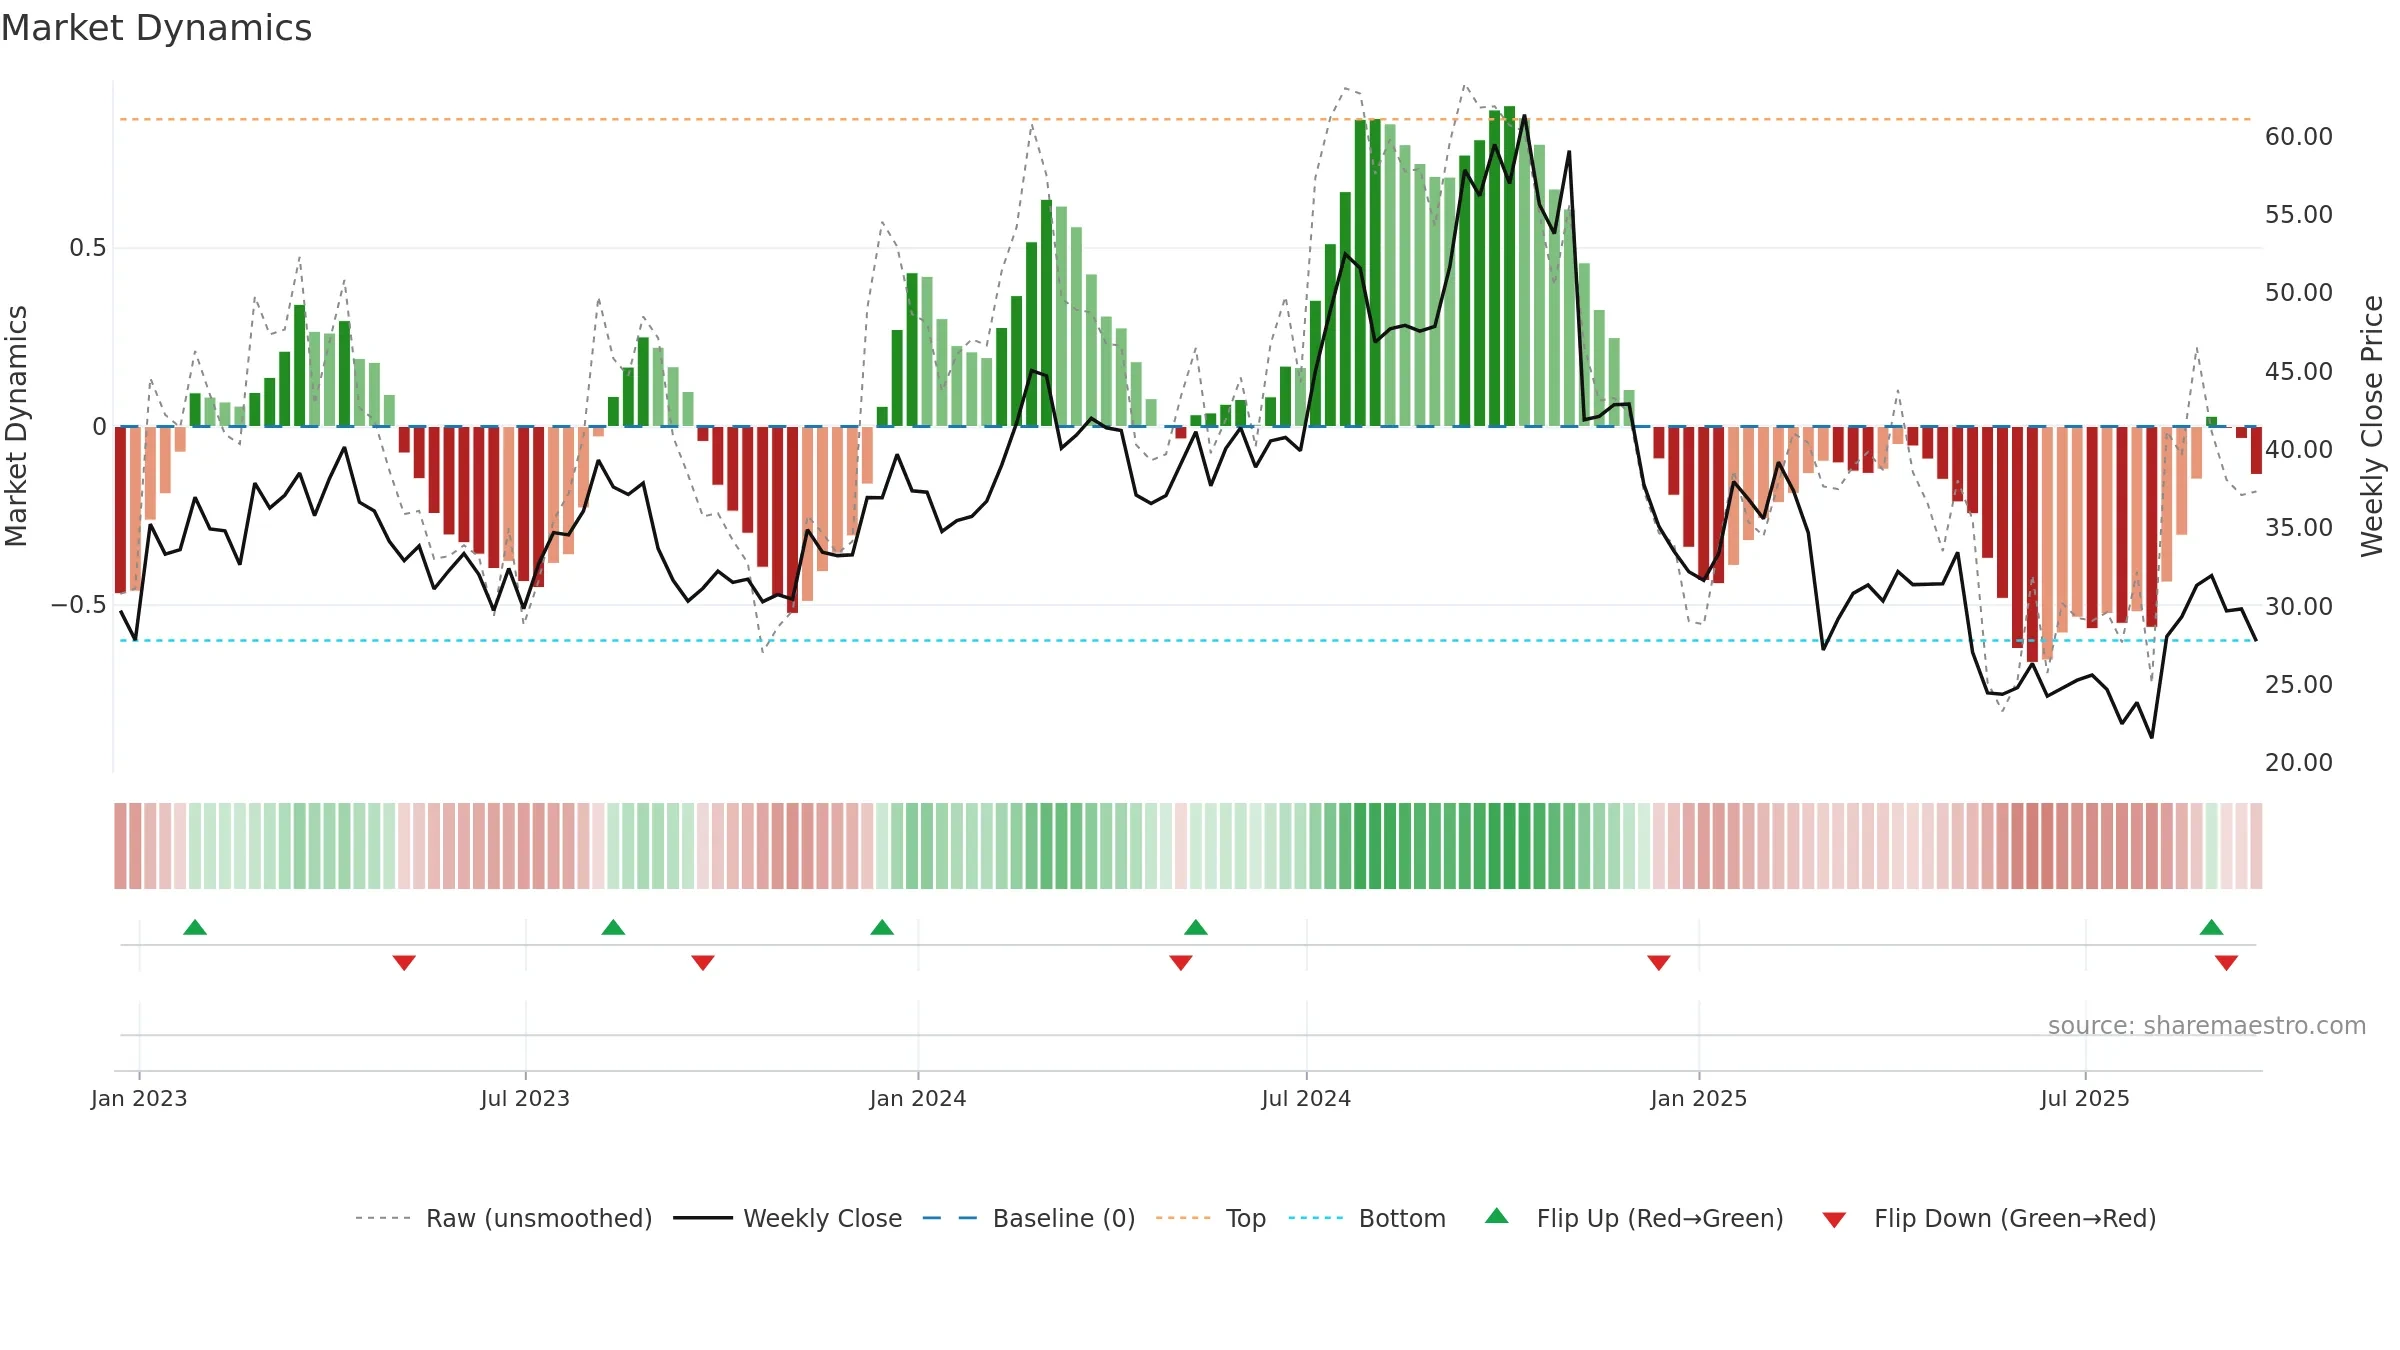This screenshot has width=2400, height=1350.
Task: Toggle the Bottom legend entry
Action: [x=1367, y=1218]
